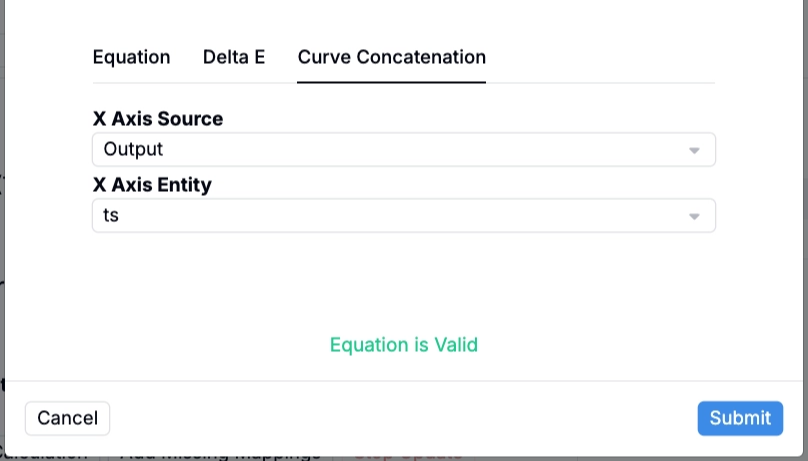Click the blank tab bar area right of Curve Concatenation
The width and height of the screenshot is (808, 461).
(600, 57)
